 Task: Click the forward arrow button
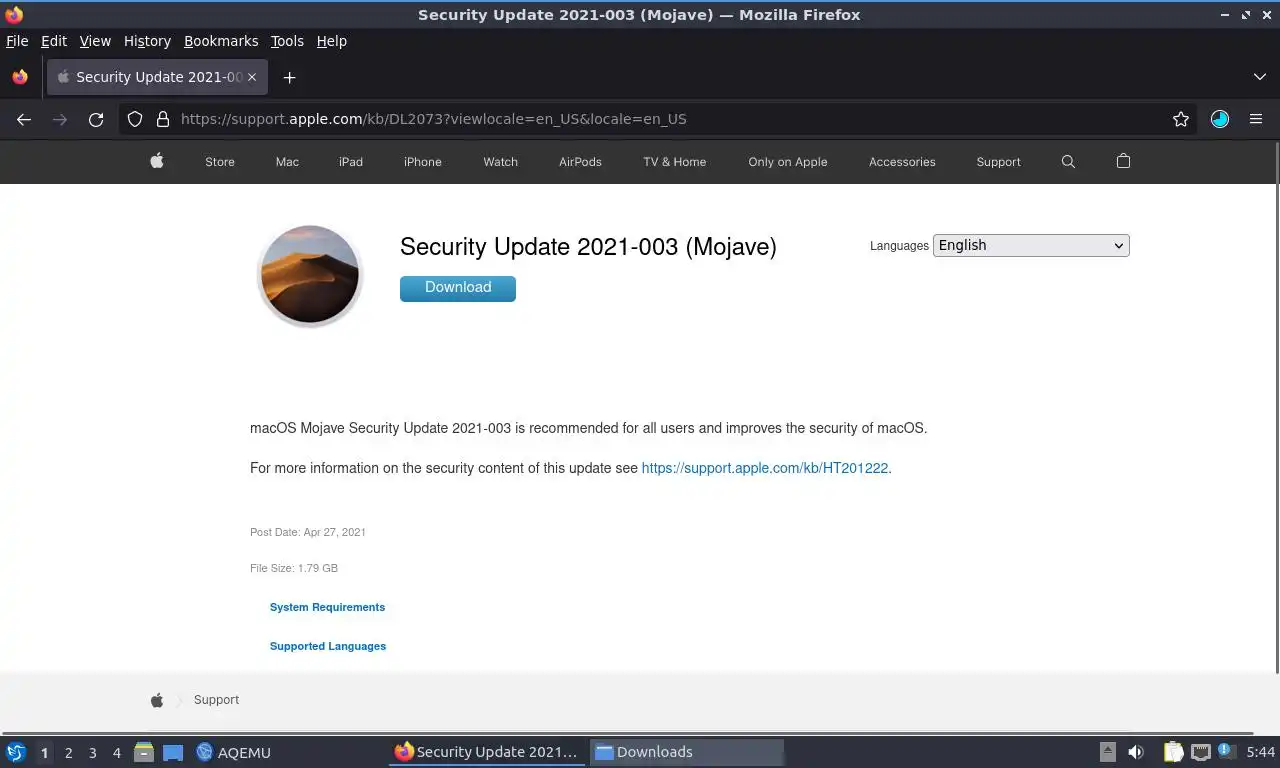pyautogui.click(x=60, y=119)
